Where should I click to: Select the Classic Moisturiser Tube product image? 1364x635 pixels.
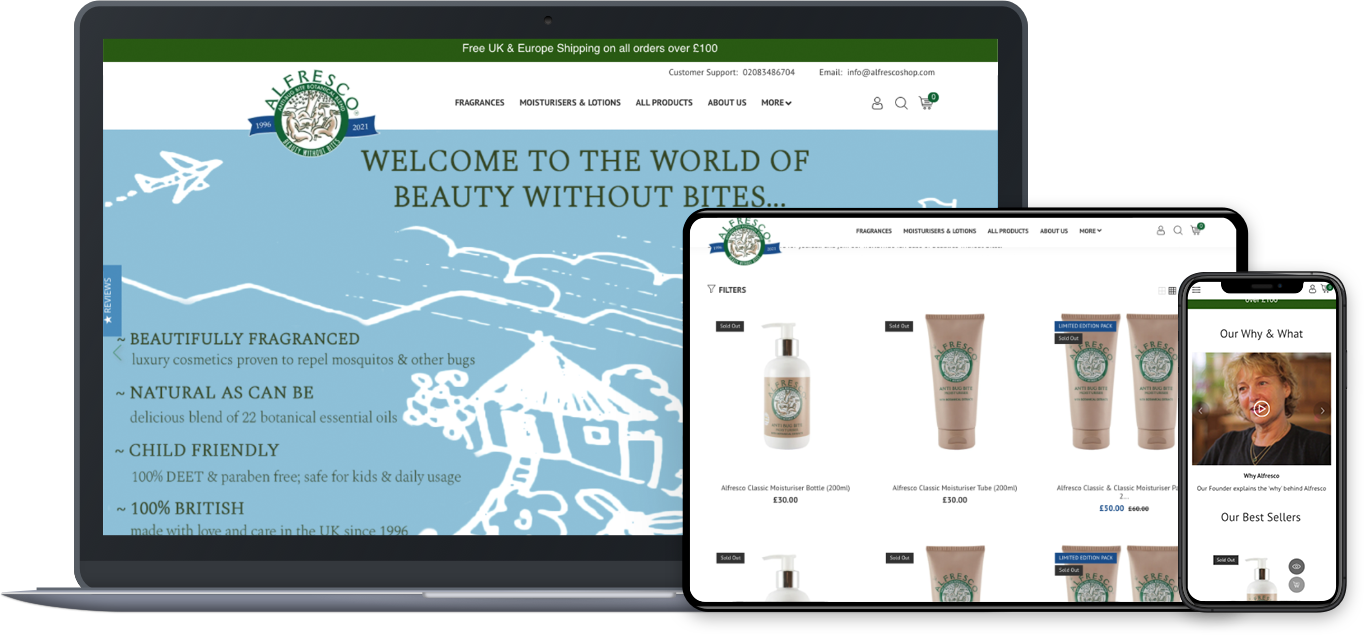954,382
